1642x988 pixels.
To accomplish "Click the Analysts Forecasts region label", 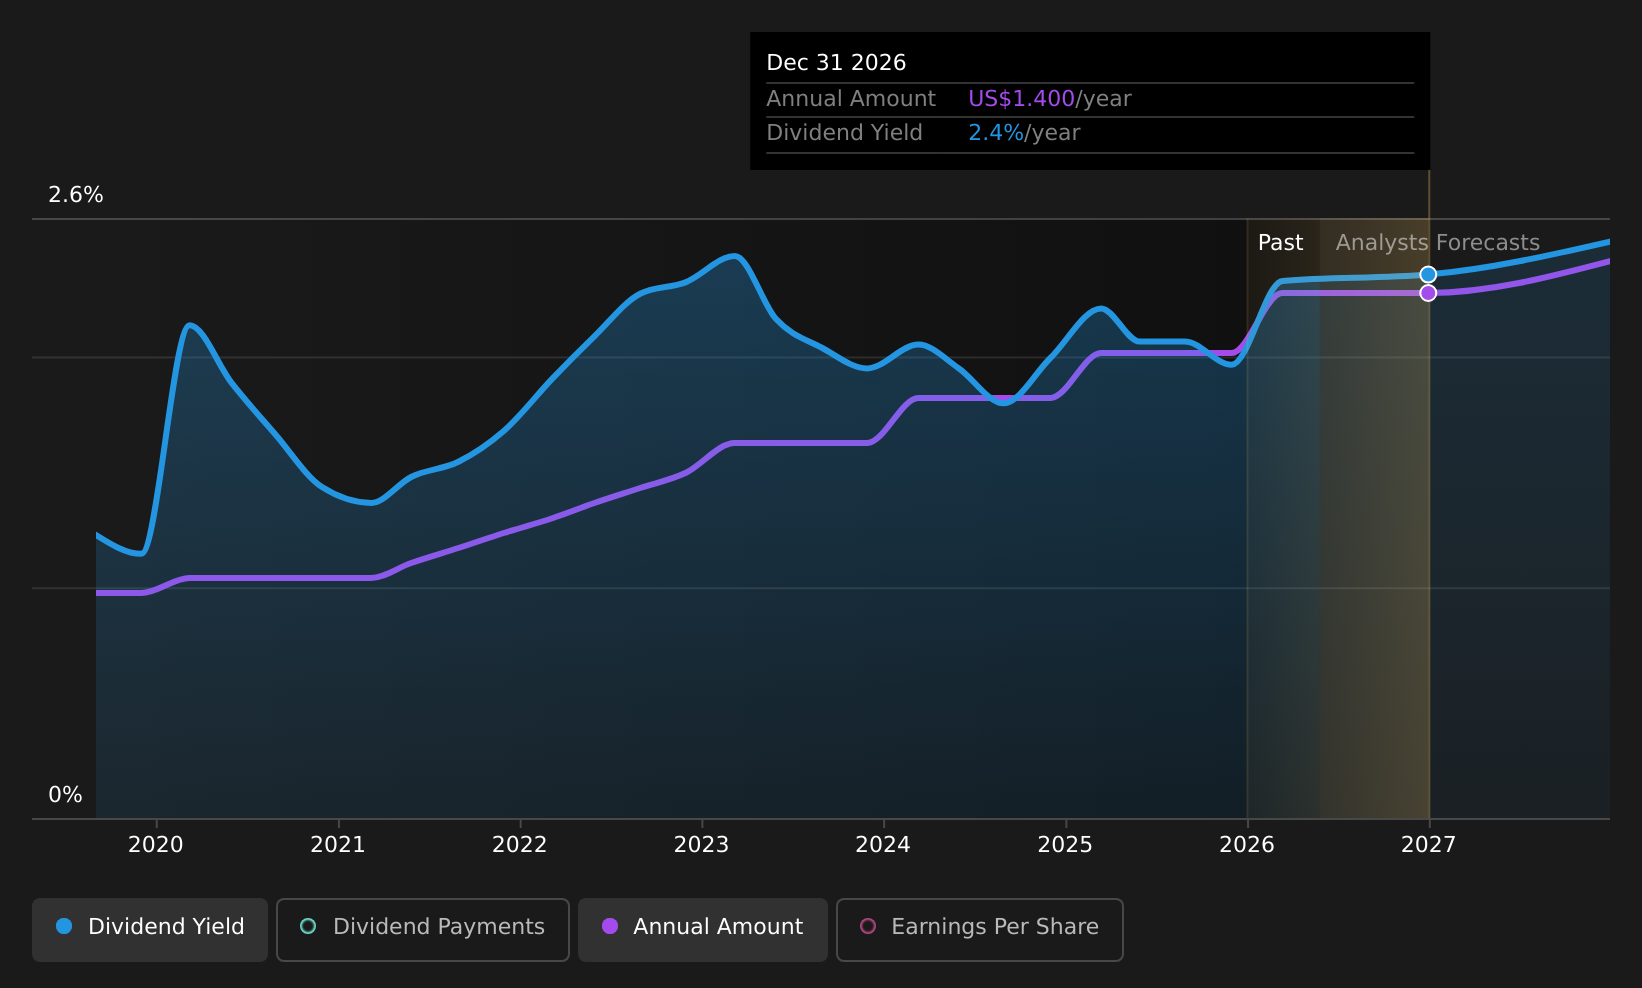I will 1438,243.
